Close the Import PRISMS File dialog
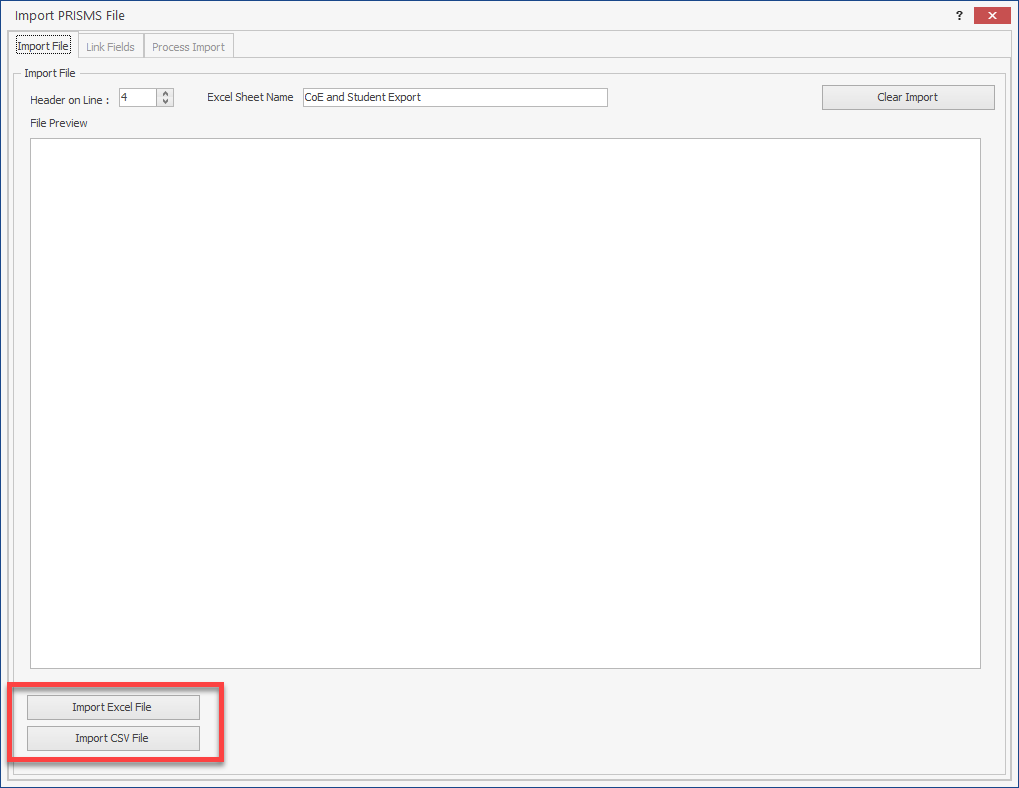Screen dimensions: 1019x788 [991, 16]
